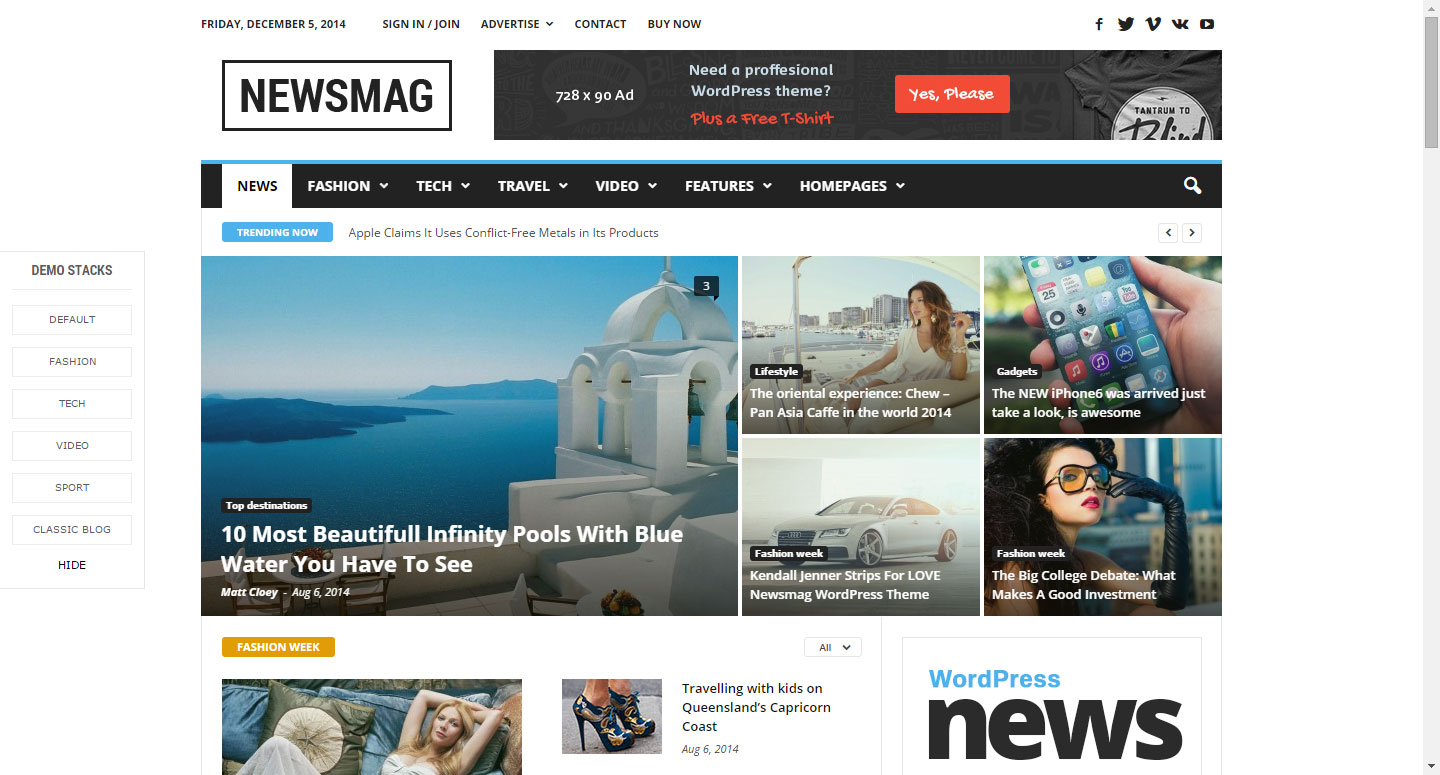
Task: Open The oriental experience article
Action: pyautogui.click(x=851, y=403)
